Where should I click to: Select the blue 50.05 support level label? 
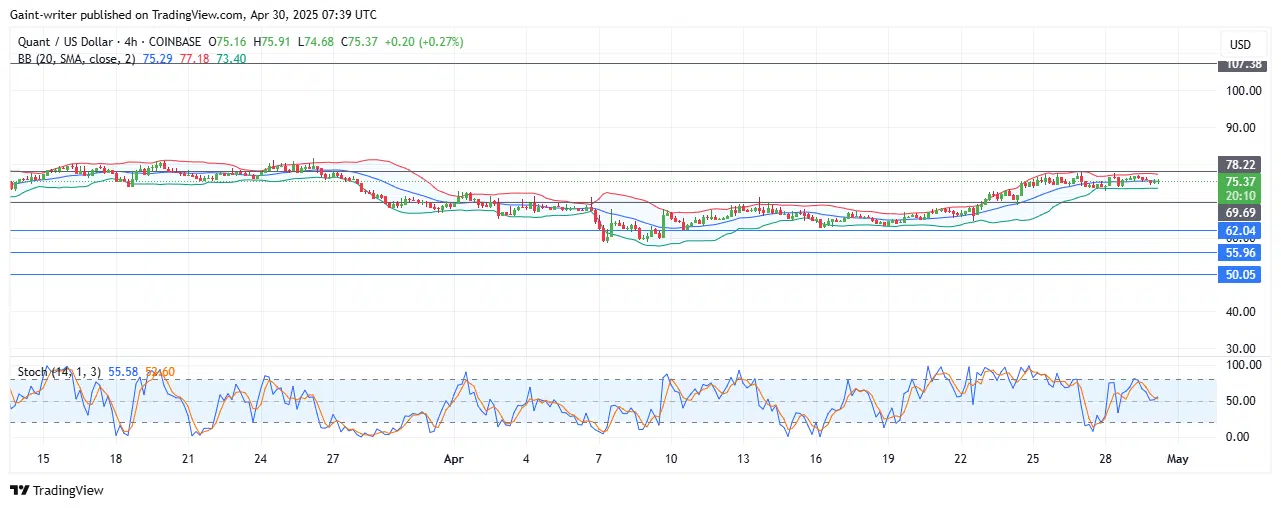pos(1239,275)
